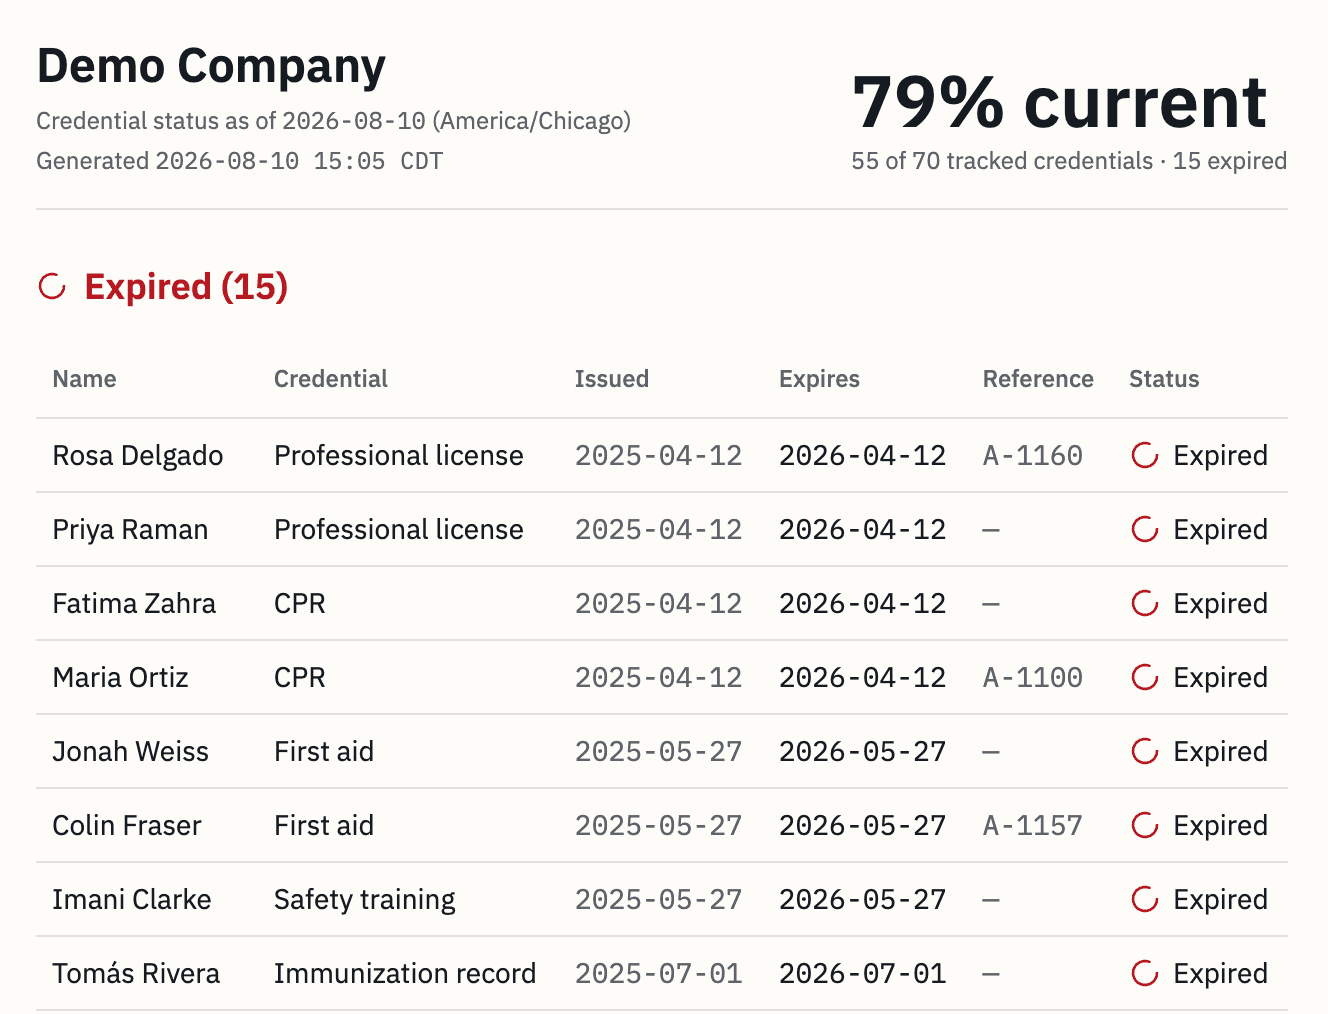Click the expired icon for Maria Ortiz
The image size is (1328, 1014).
click(x=1145, y=678)
